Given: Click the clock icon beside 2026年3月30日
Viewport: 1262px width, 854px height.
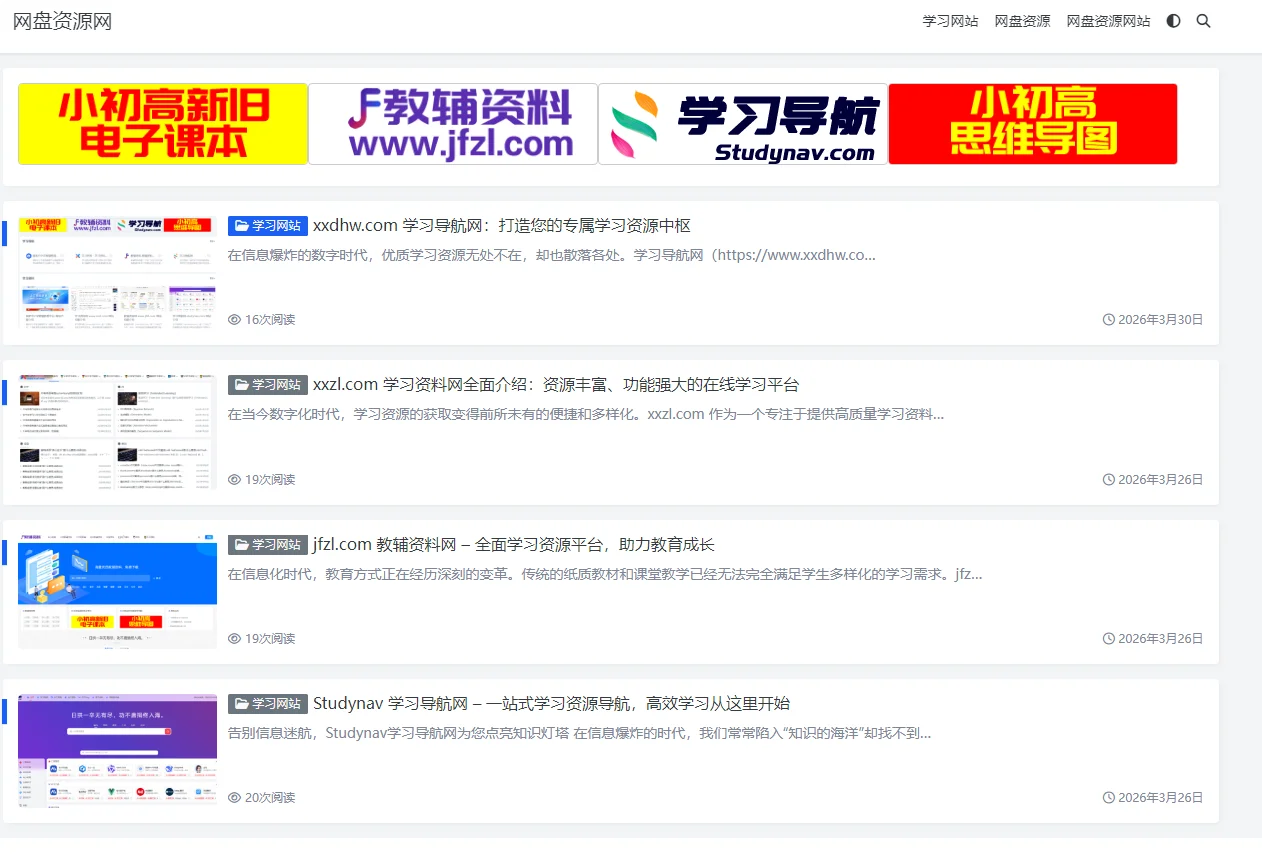Looking at the screenshot, I should point(1109,320).
